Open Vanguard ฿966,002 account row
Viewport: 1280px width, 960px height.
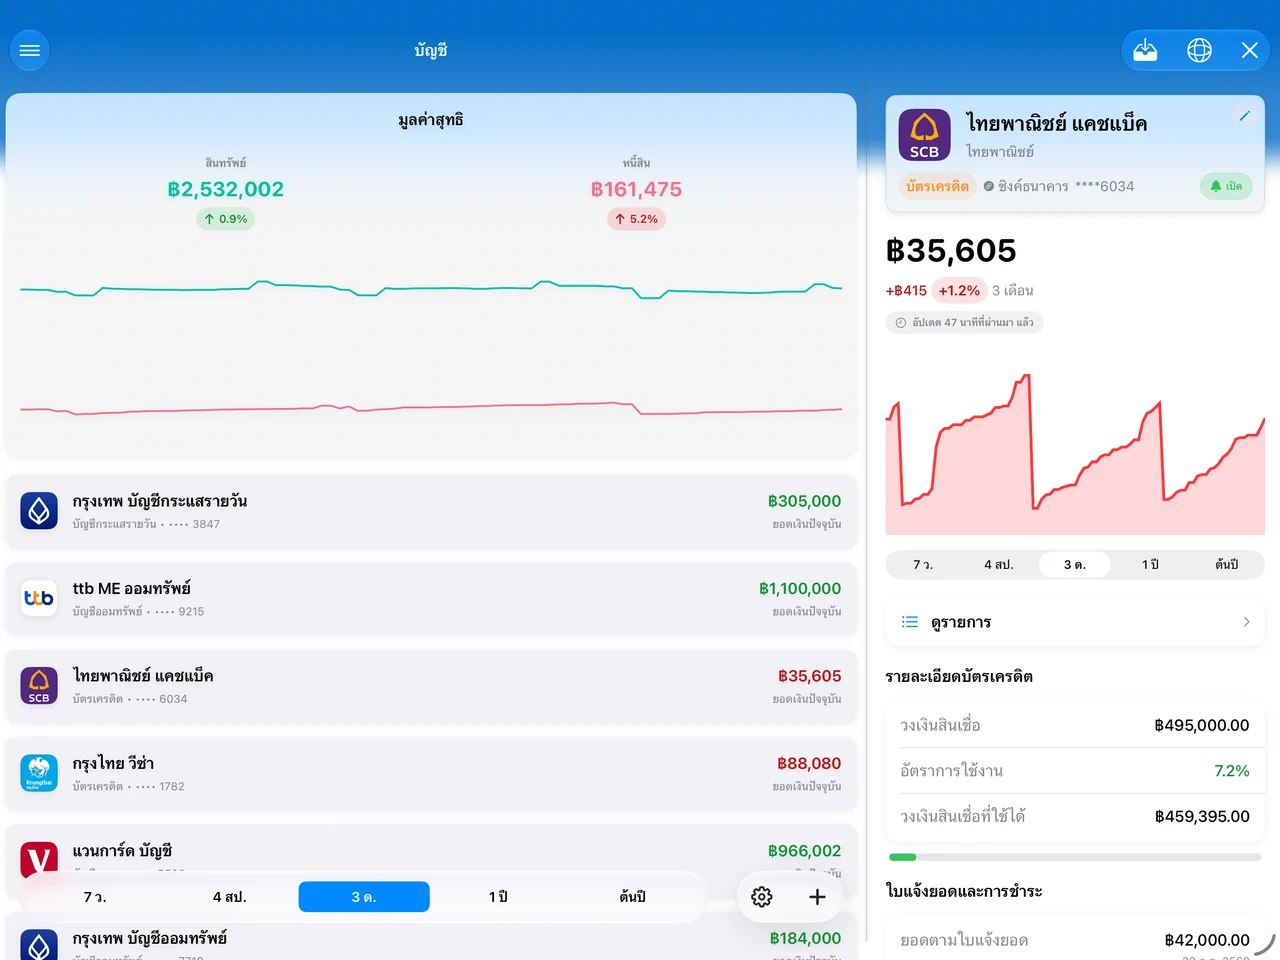(x=431, y=852)
